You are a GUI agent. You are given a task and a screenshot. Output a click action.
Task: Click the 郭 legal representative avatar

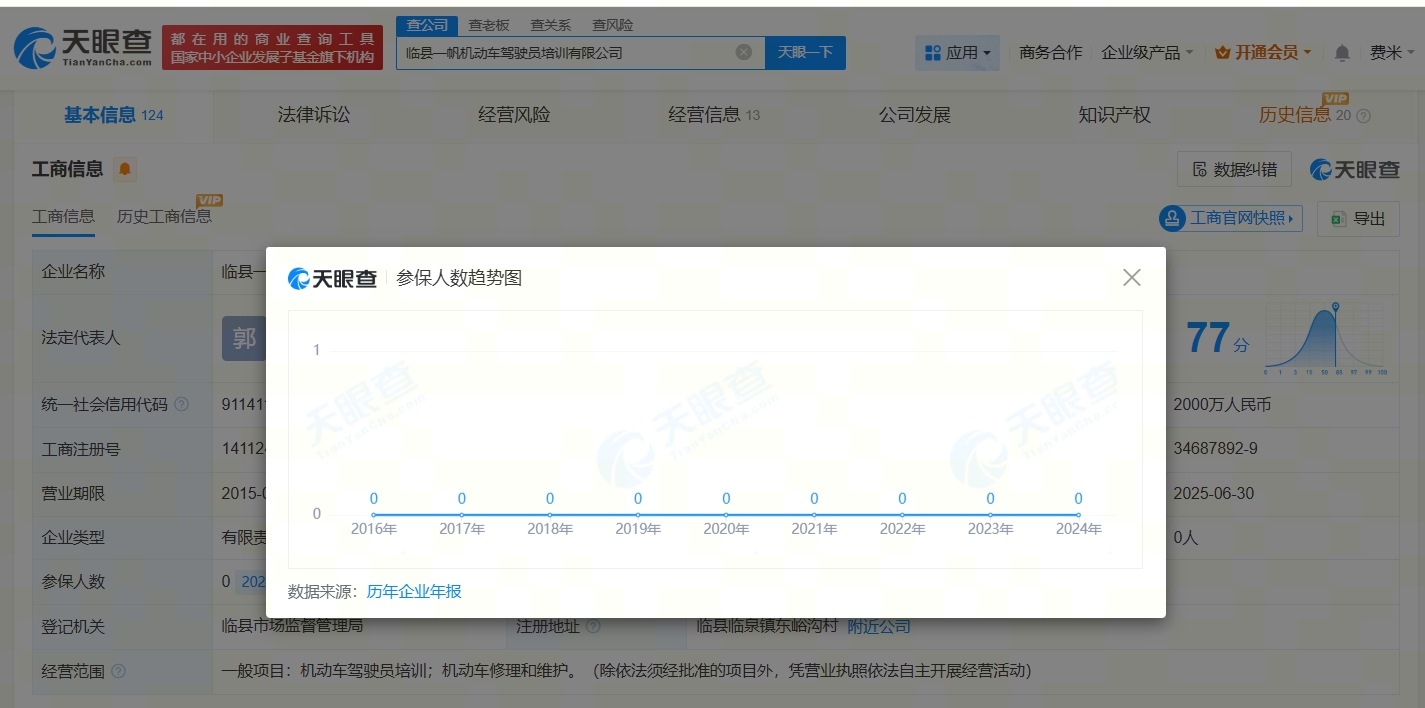(244, 338)
